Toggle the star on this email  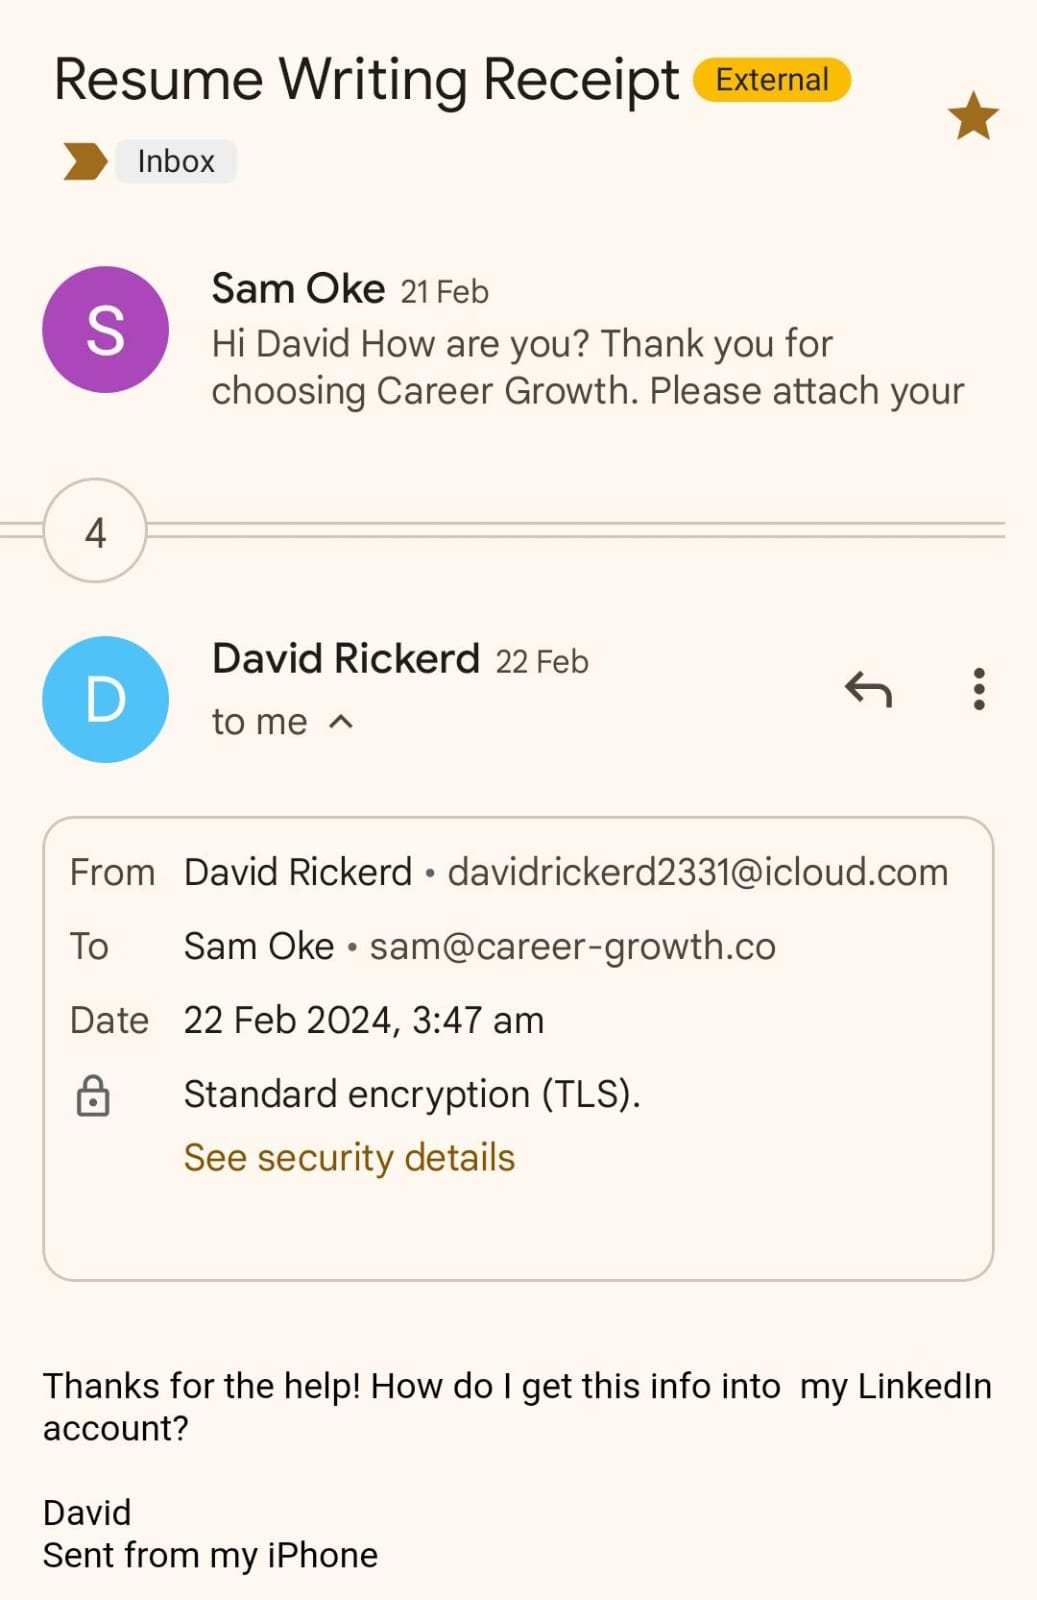click(x=972, y=116)
